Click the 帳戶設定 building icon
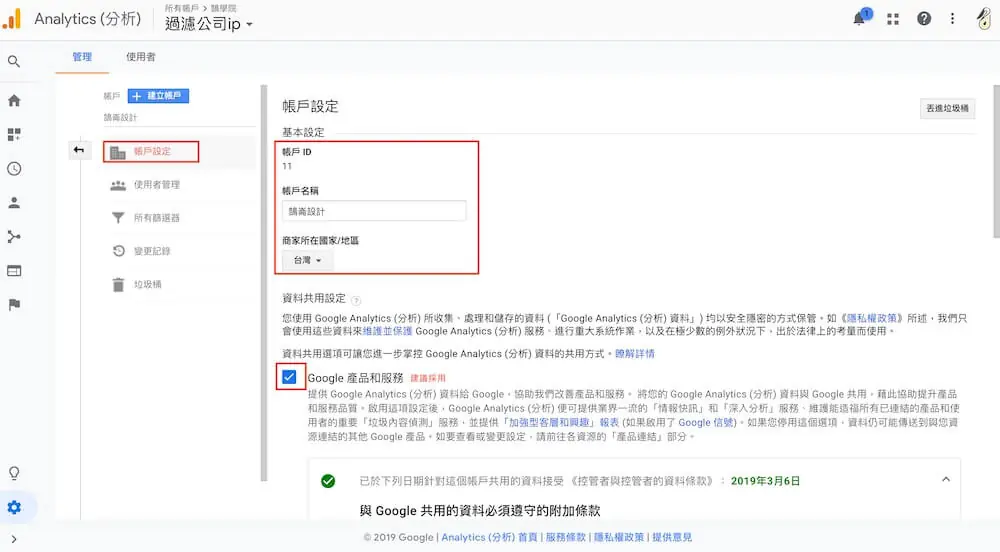1000x552 pixels. (118, 152)
